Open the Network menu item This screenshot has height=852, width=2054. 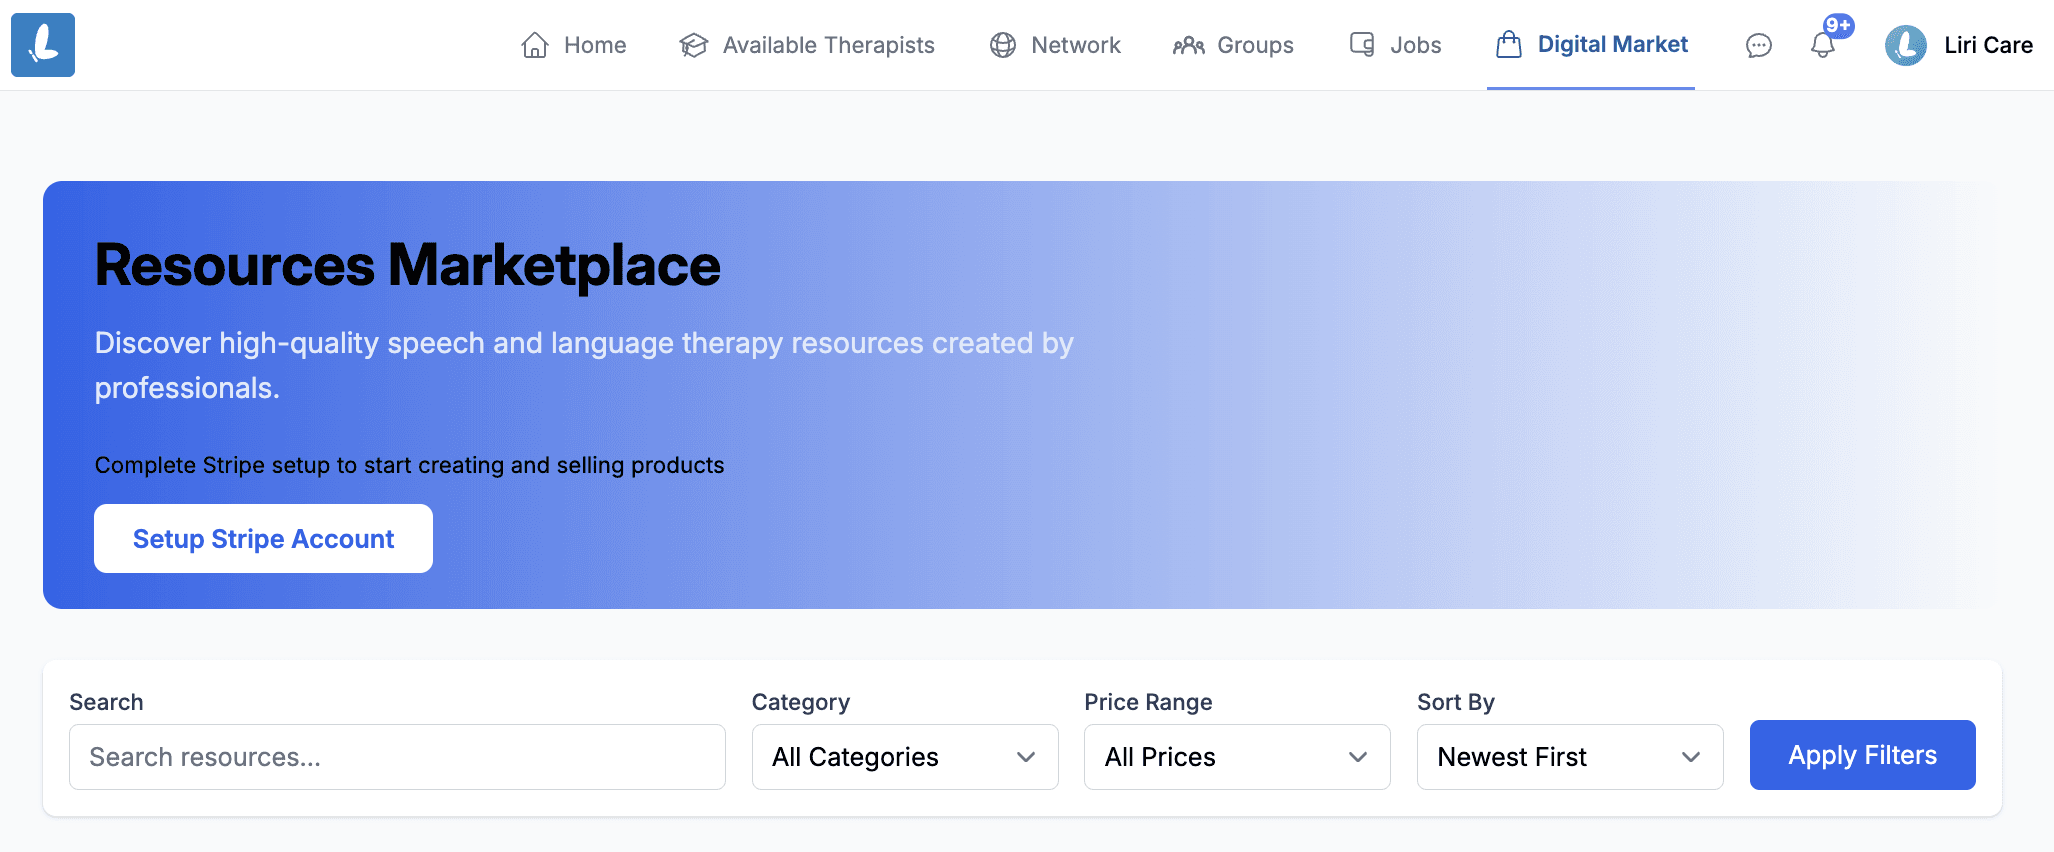click(1055, 45)
